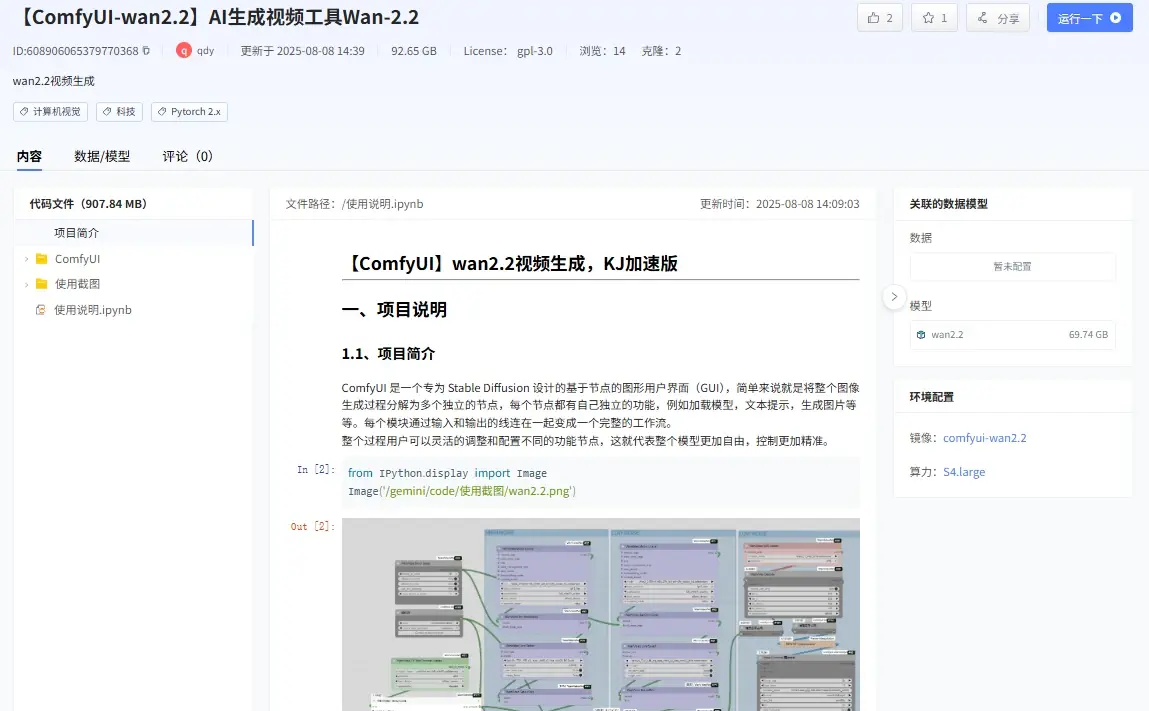
Task: Click the share (分享) button
Action: 997,18
